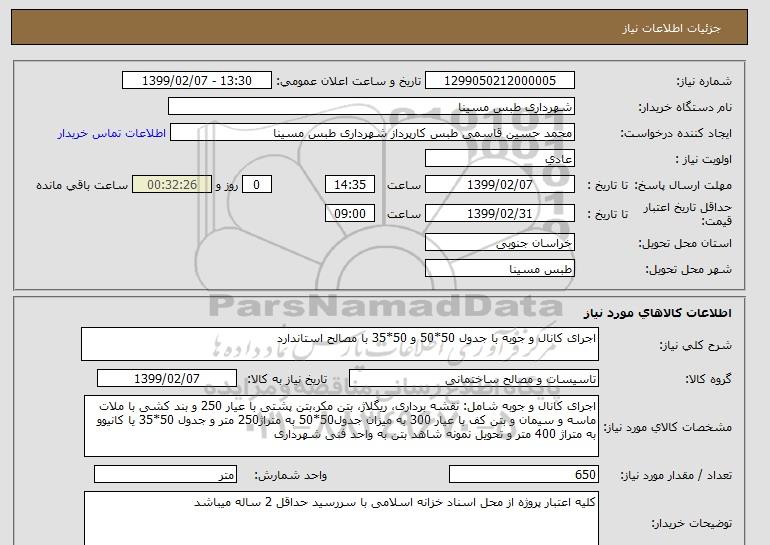770x545 pixels.
Task: Click the delivery city field طبس مسینا
Action: (x=499, y=269)
